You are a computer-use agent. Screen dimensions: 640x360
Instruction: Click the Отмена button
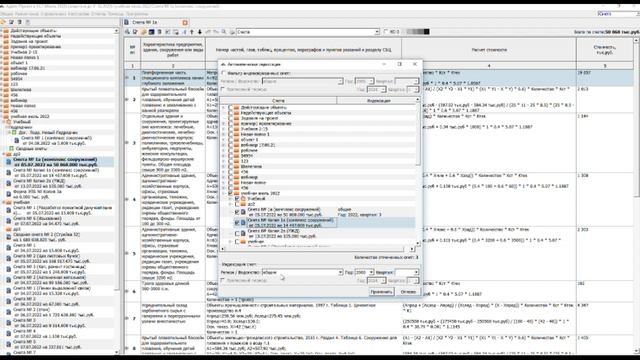408,292
